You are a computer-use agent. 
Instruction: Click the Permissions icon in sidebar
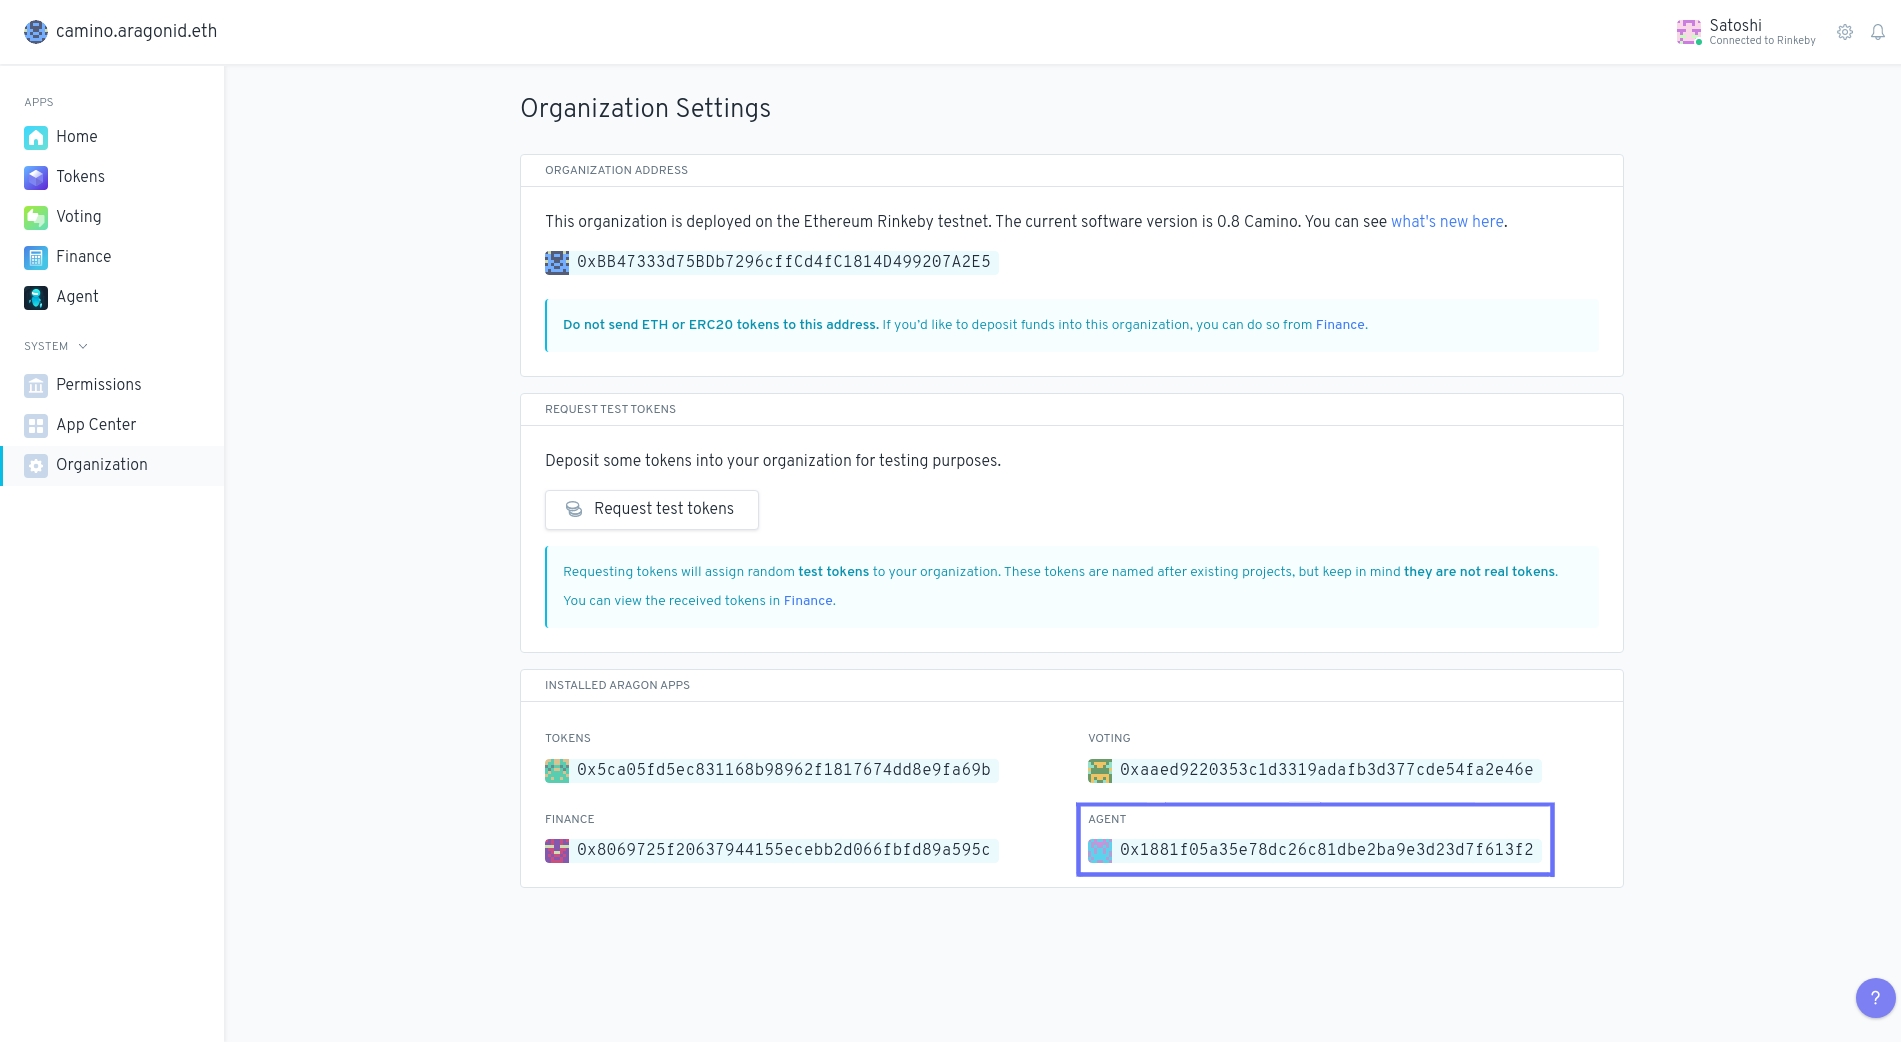point(36,385)
